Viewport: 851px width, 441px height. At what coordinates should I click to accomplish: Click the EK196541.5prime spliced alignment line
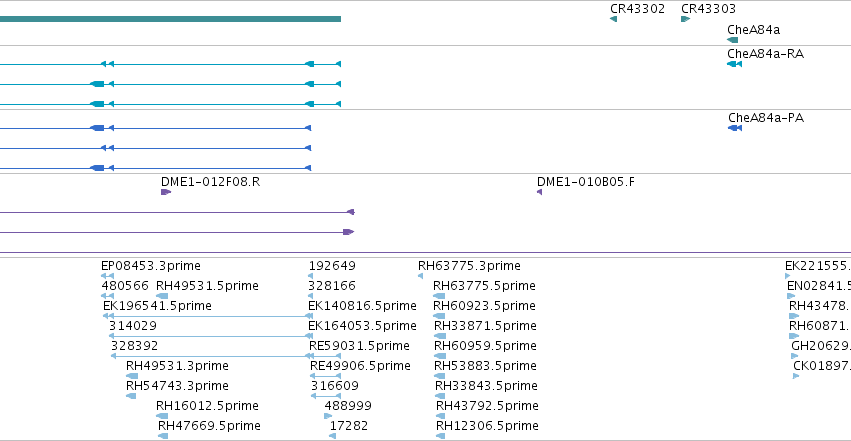pyautogui.click(x=208, y=316)
